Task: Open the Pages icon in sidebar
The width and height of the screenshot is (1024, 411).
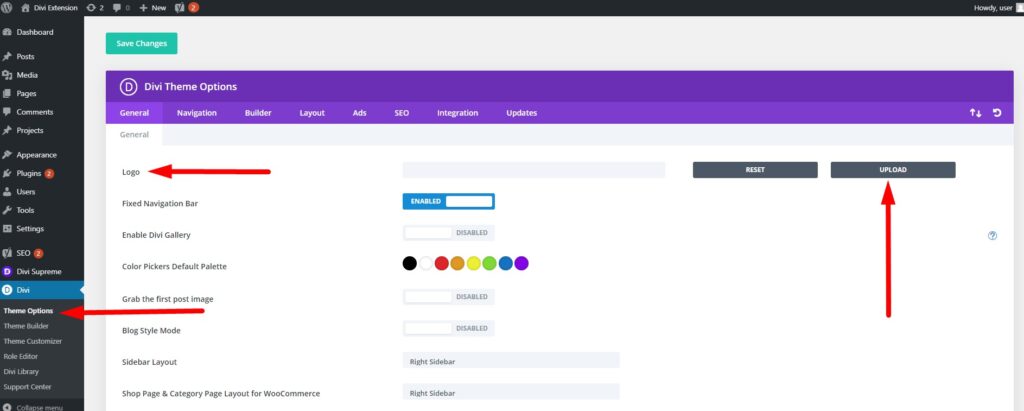Action: point(7,93)
